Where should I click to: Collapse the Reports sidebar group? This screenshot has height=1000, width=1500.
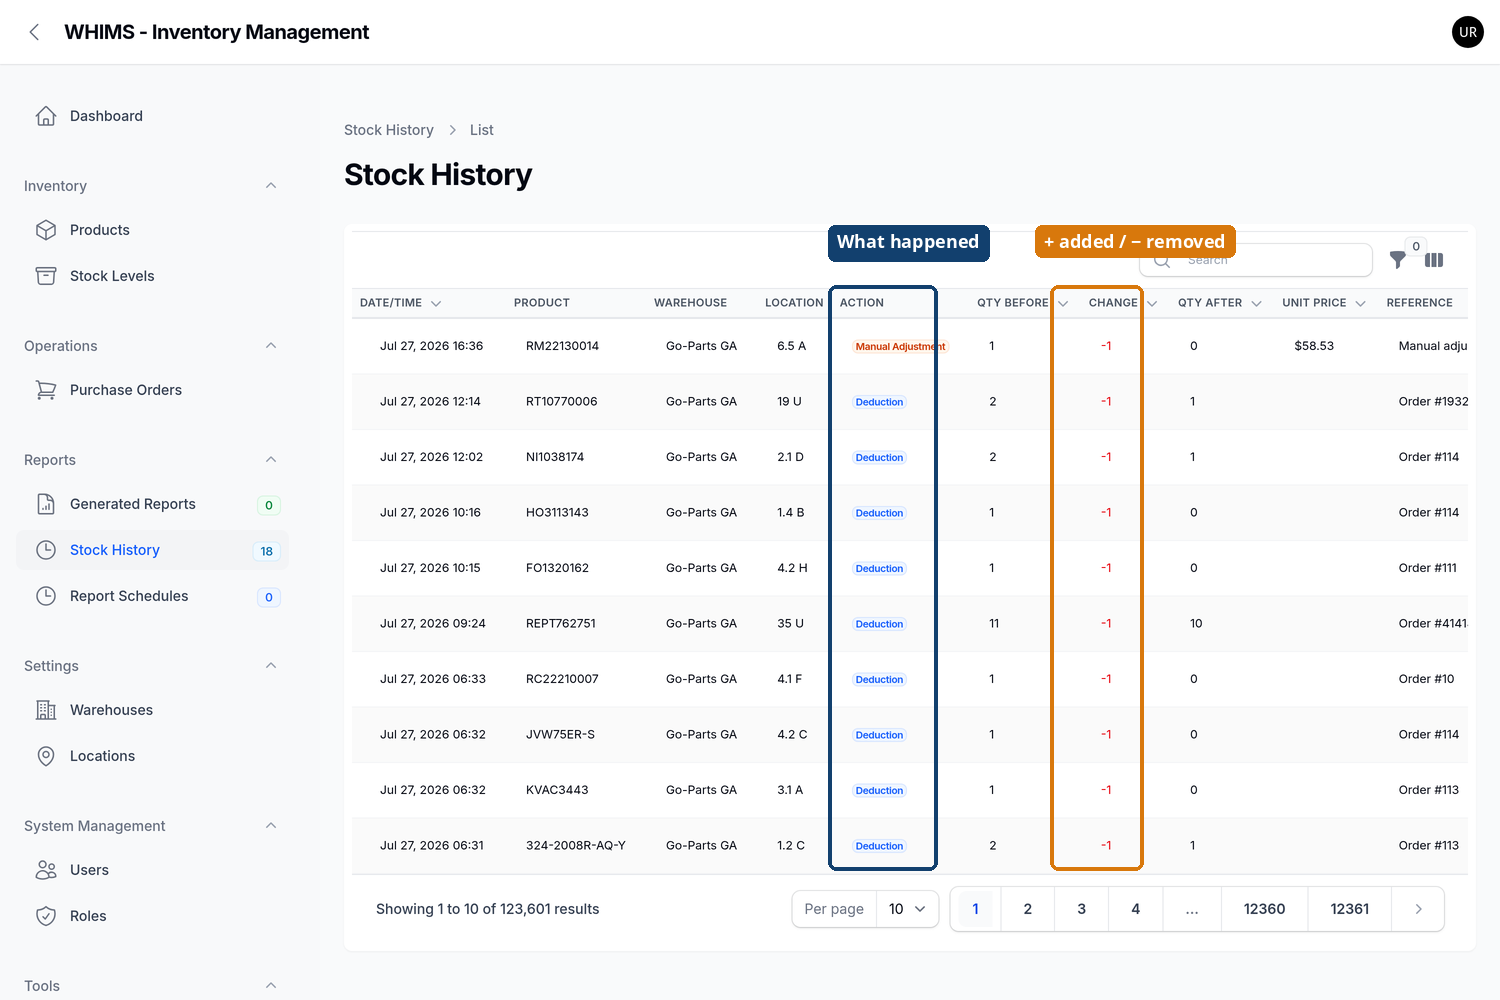pos(271,460)
